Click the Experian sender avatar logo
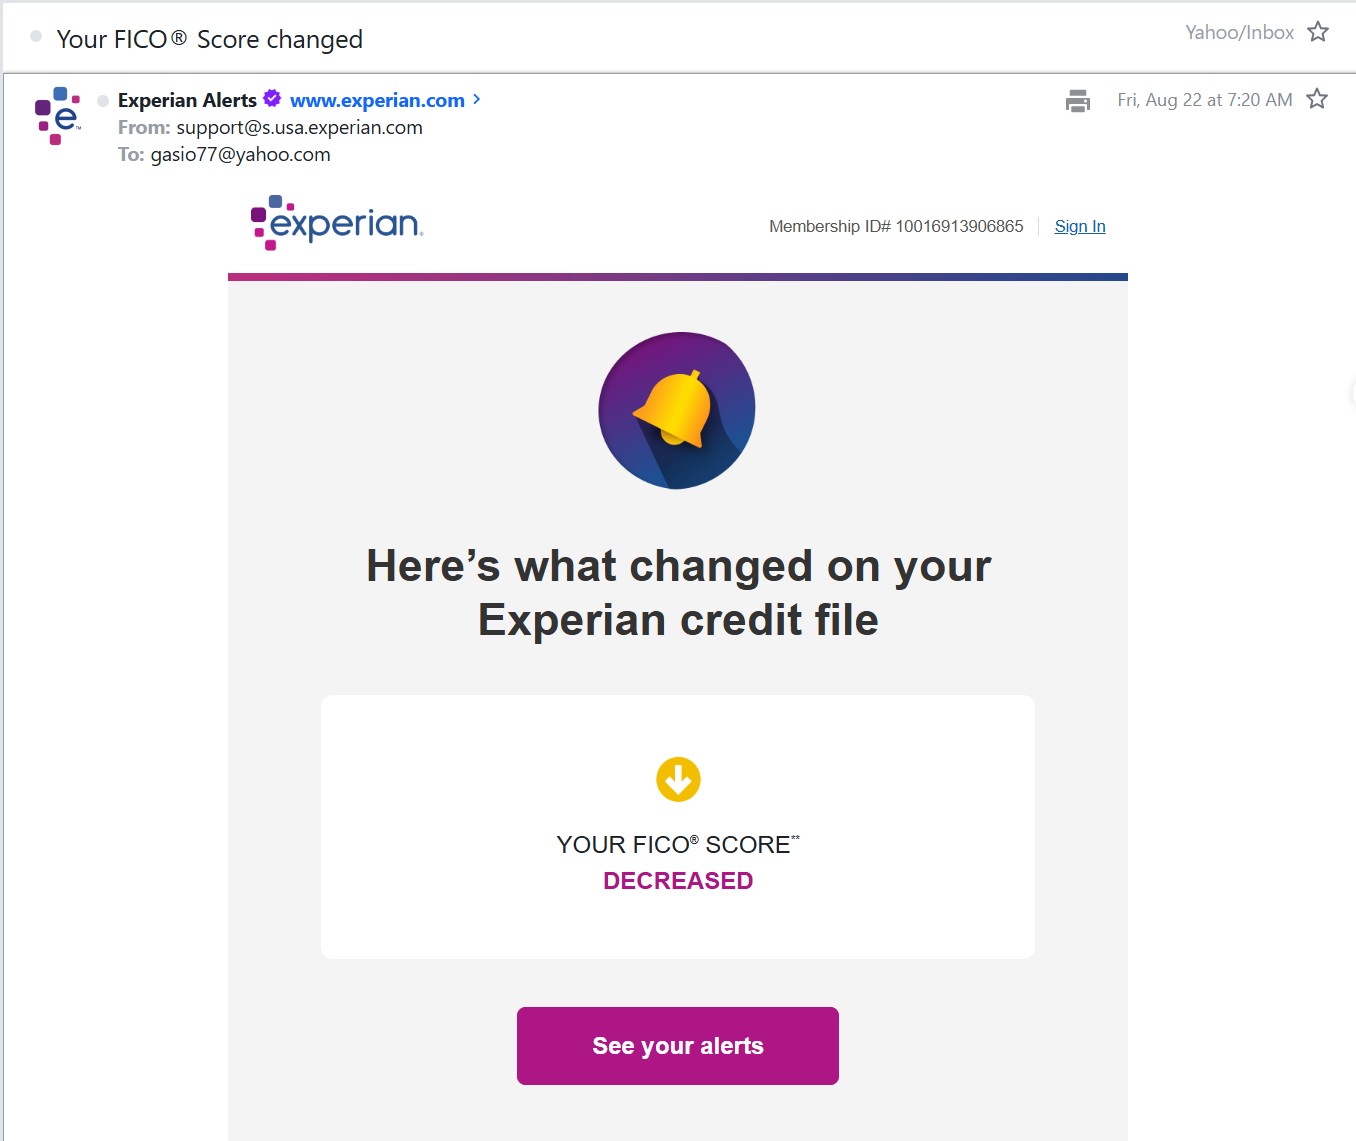 click(x=57, y=115)
